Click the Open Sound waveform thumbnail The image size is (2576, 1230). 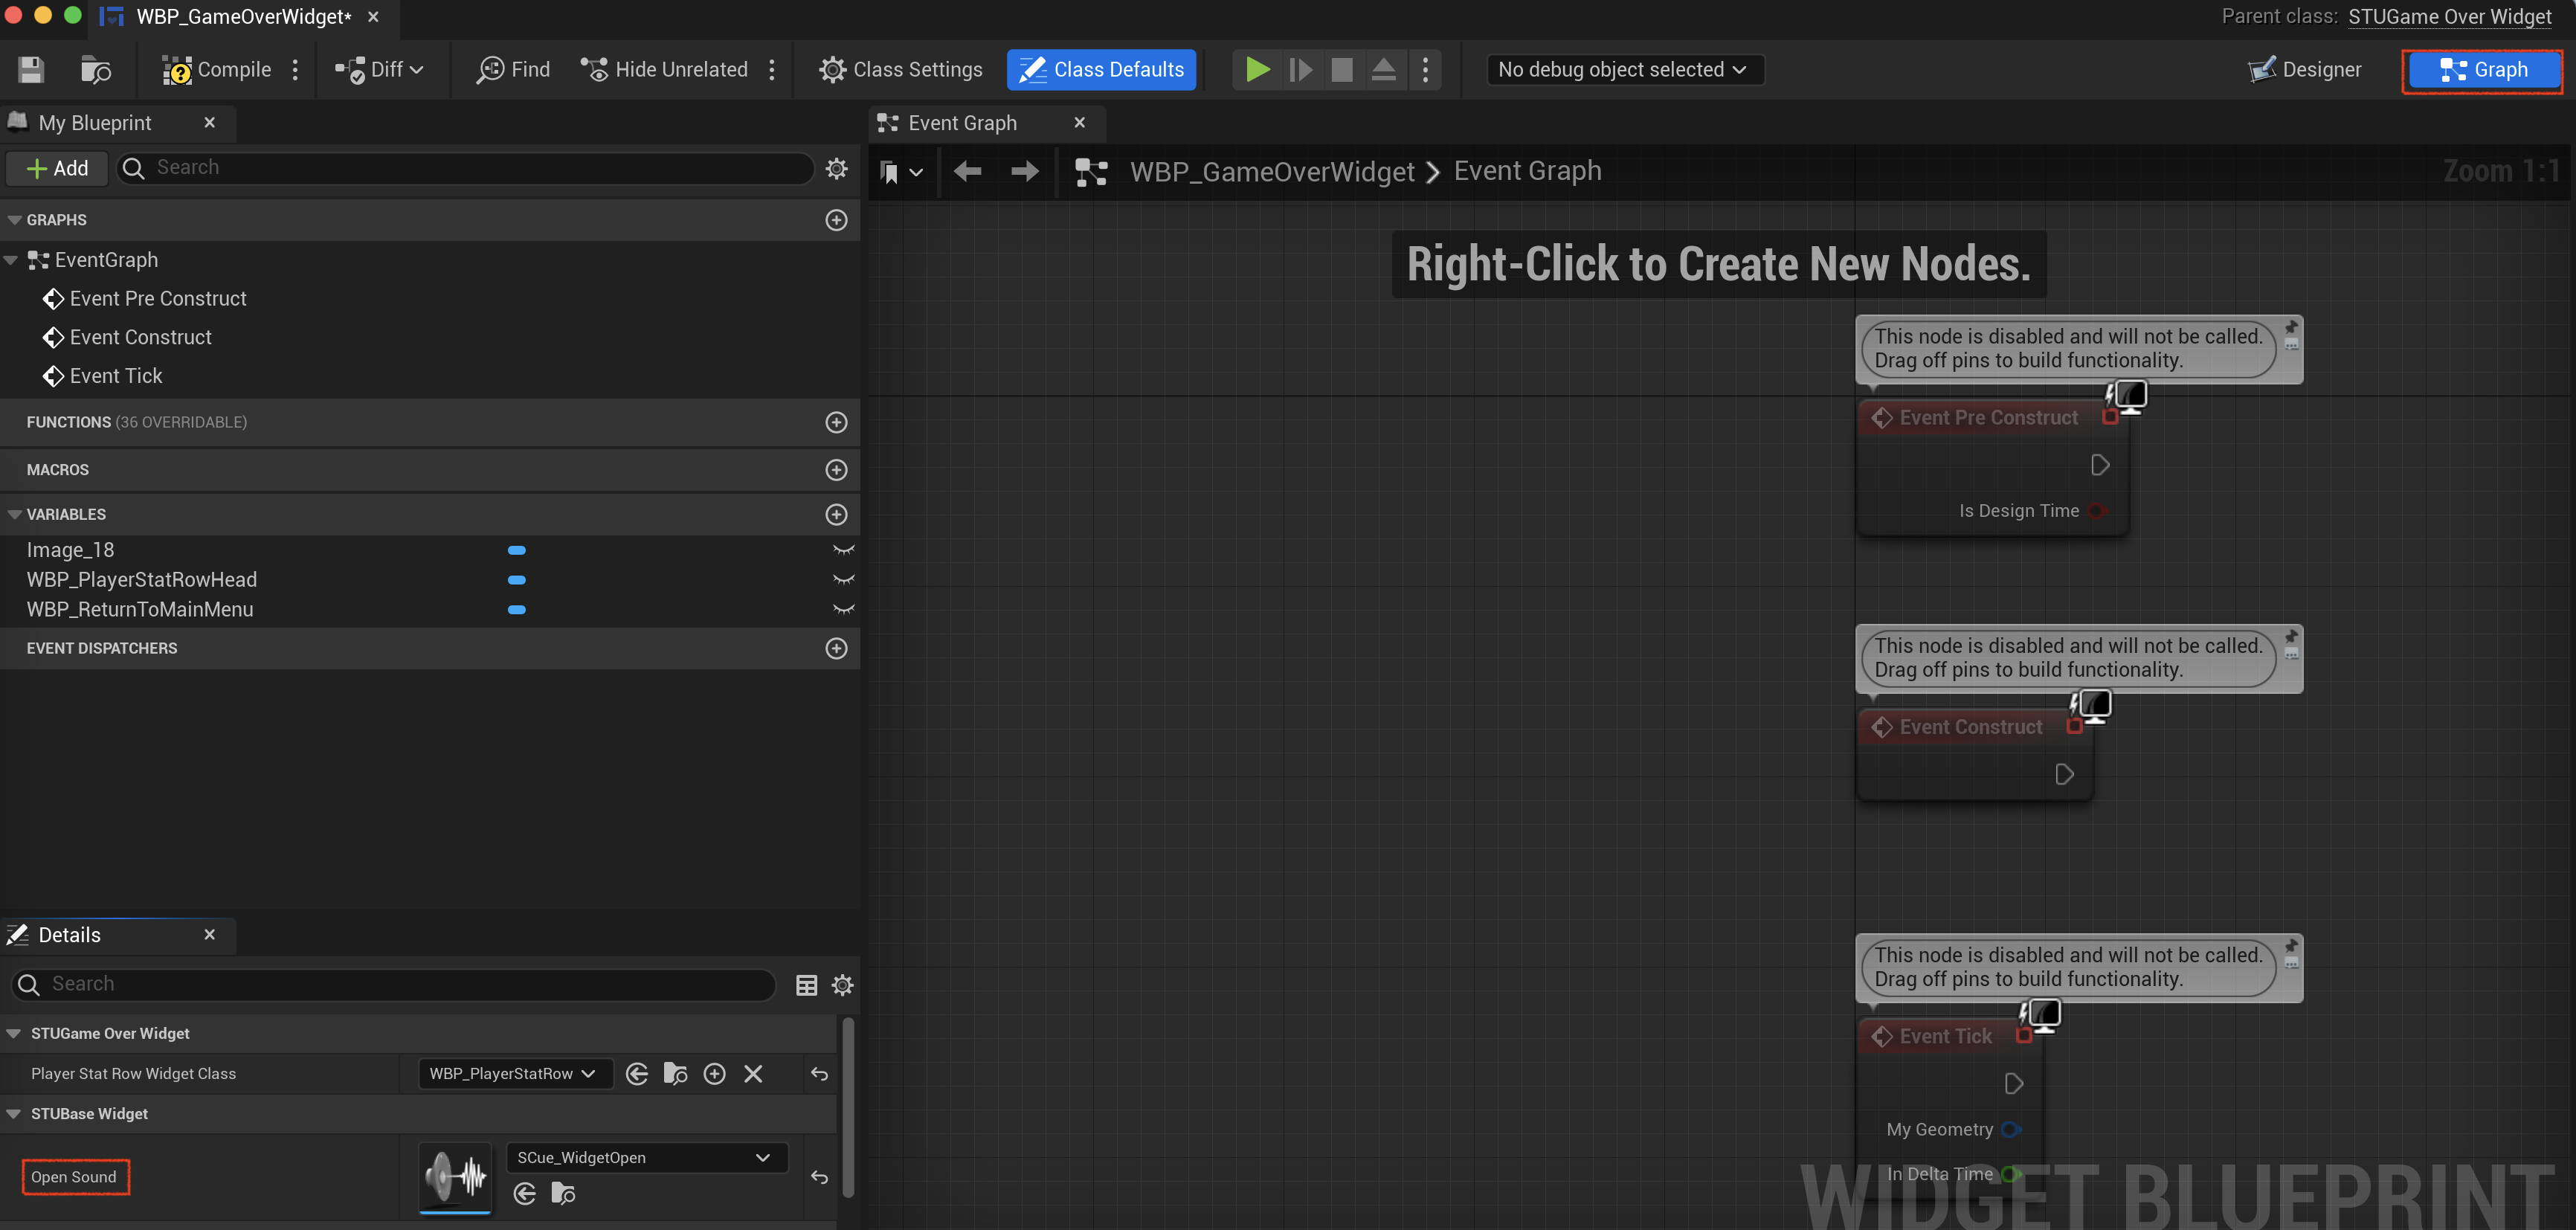click(x=456, y=1177)
